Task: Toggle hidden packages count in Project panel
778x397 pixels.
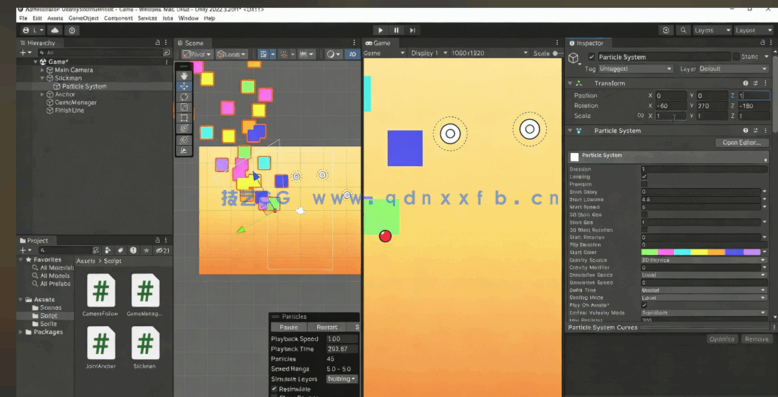Action: (x=162, y=251)
